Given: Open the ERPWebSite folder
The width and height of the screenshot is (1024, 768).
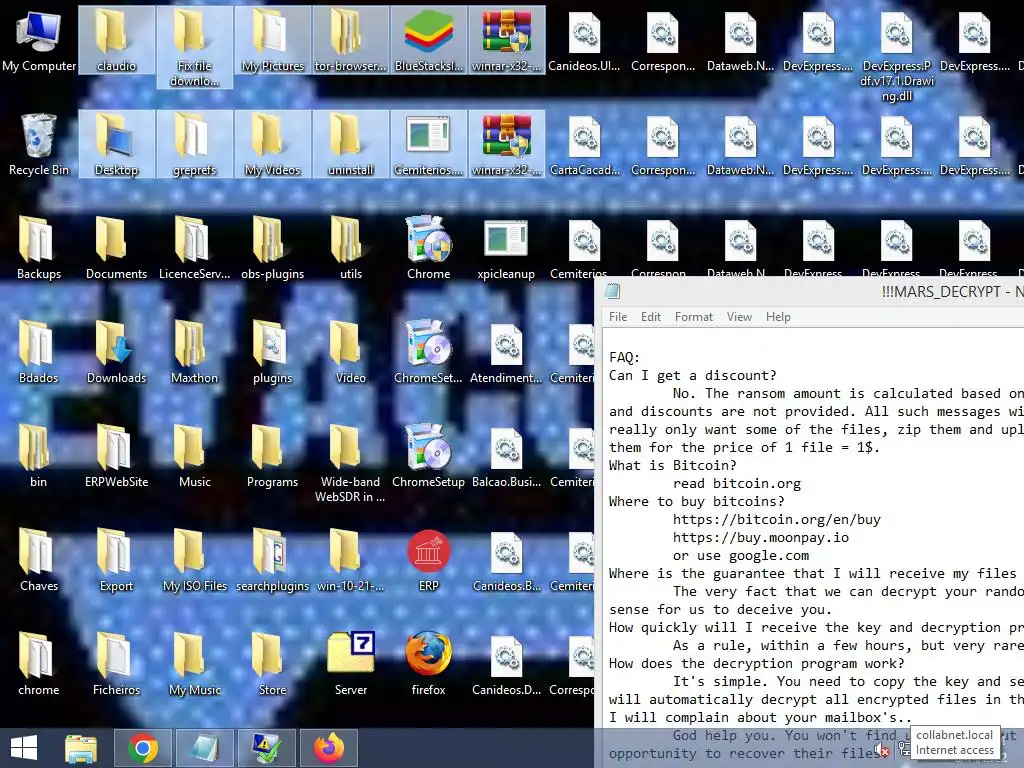Looking at the screenshot, I should [x=116, y=456].
